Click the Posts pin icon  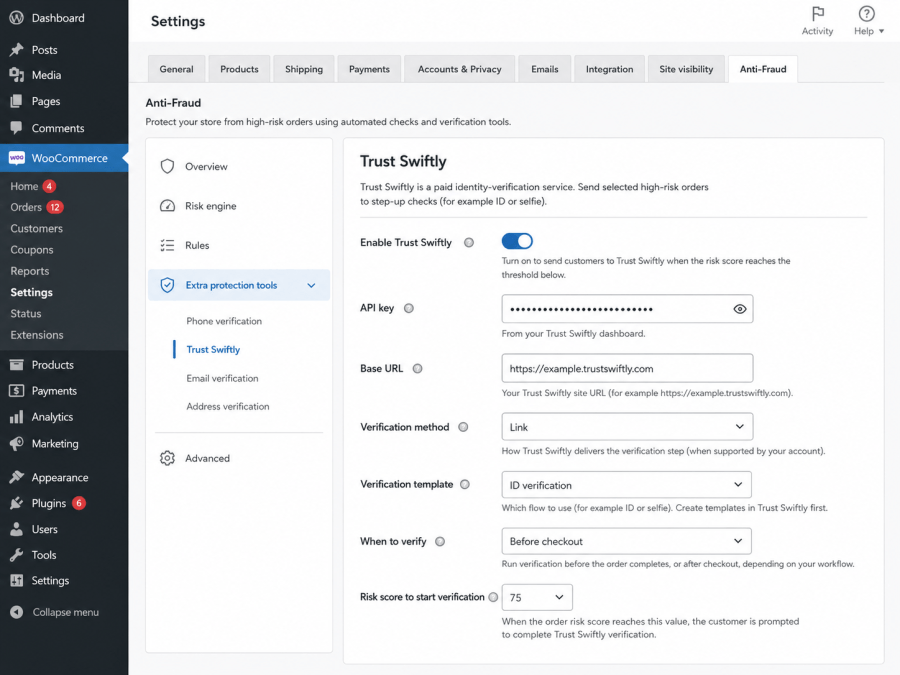tap(17, 50)
